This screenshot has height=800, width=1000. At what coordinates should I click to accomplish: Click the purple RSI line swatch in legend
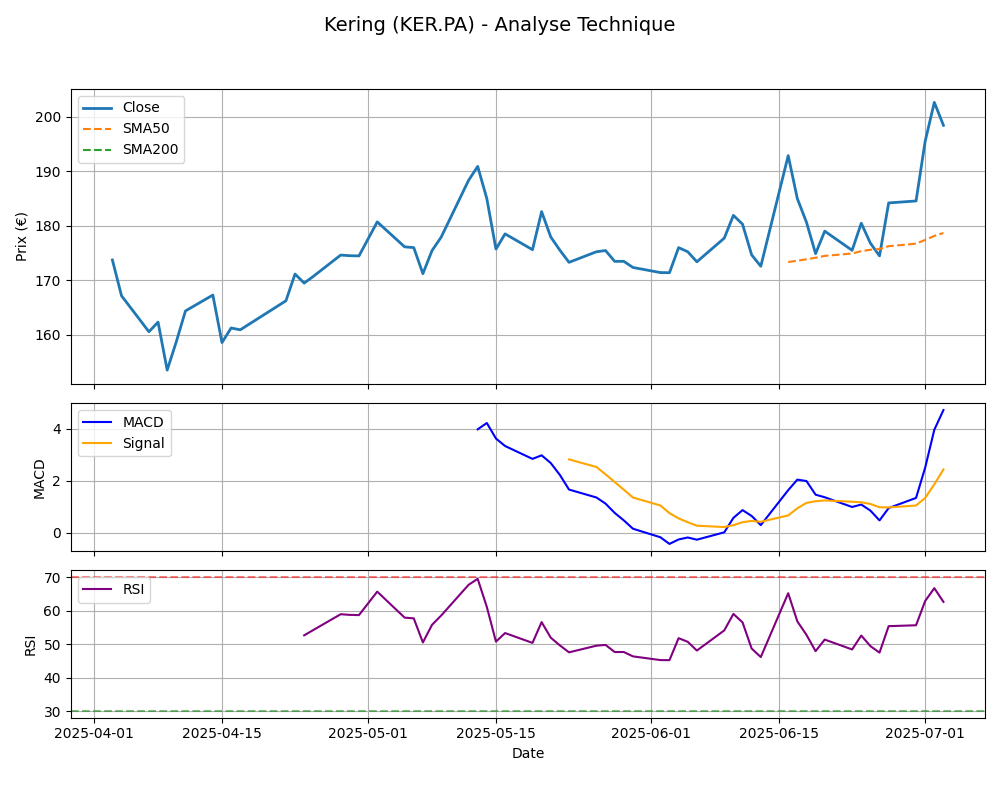point(98,590)
